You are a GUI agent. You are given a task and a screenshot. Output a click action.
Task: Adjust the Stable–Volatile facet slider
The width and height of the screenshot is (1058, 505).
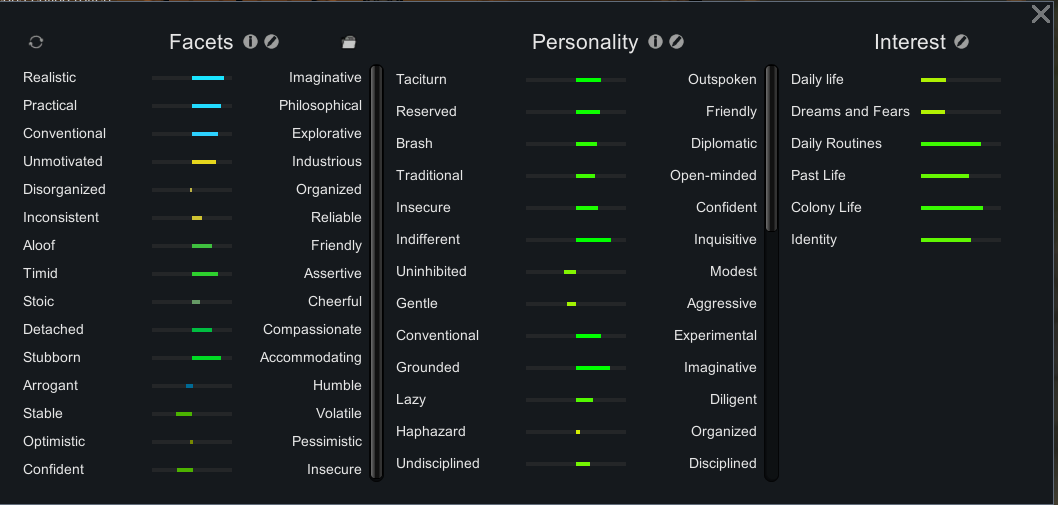(x=192, y=414)
